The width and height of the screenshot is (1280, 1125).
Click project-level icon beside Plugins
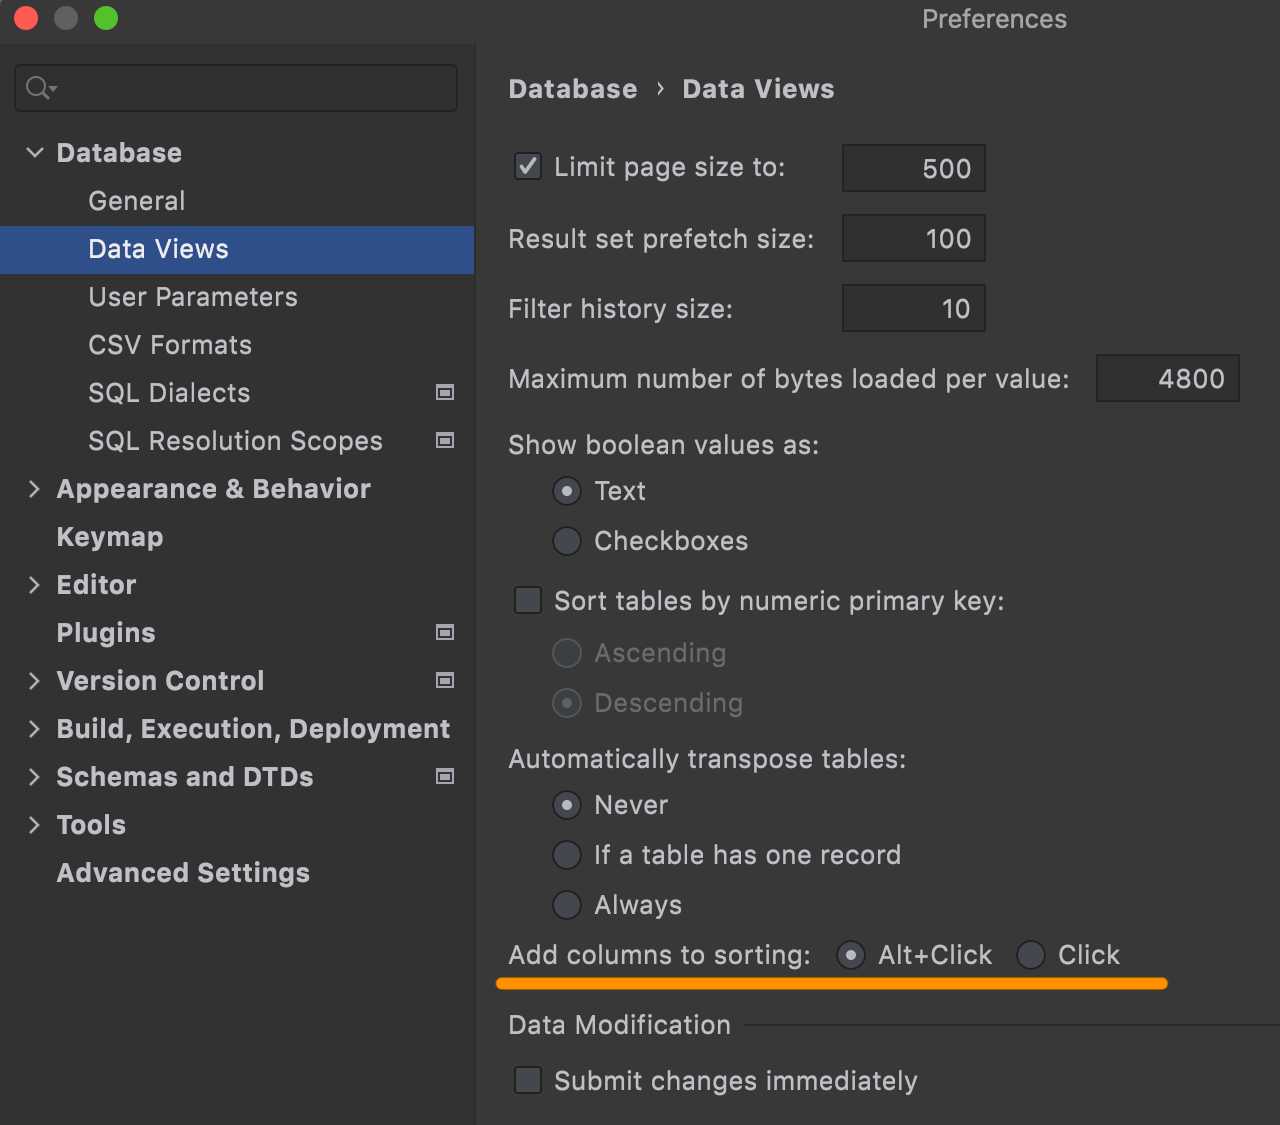[x=445, y=633]
